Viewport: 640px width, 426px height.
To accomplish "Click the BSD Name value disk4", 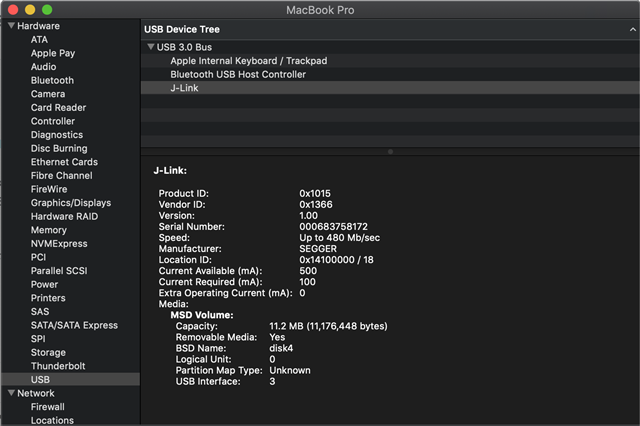I will [281, 348].
